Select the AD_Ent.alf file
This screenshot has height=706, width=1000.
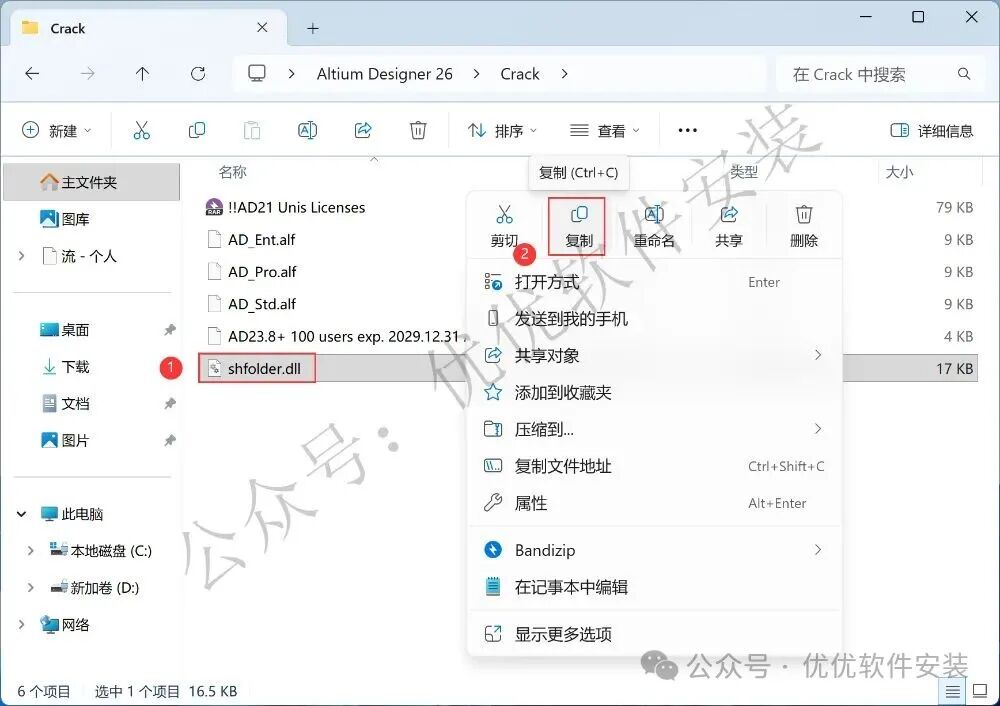point(261,240)
